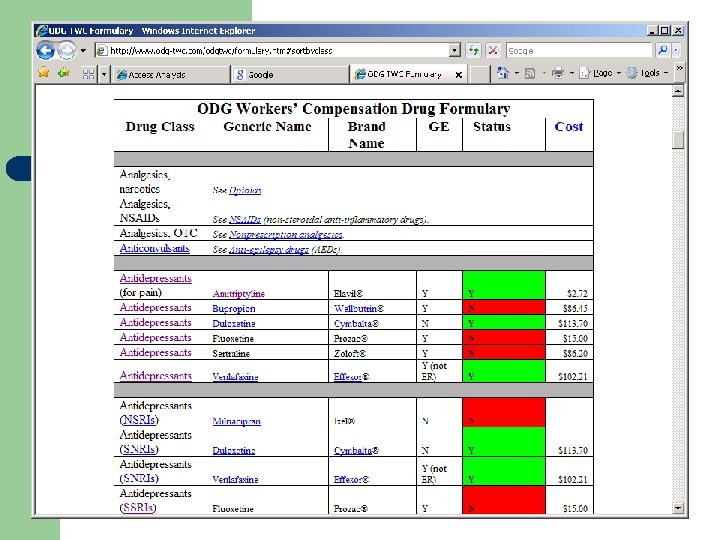Open Quick Tabs grid icon
This screenshot has width=720, height=540.
88,74
